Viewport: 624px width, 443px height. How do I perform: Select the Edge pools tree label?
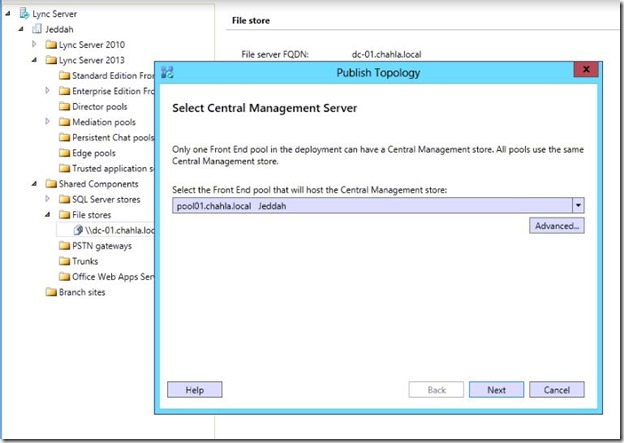click(x=94, y=153)
